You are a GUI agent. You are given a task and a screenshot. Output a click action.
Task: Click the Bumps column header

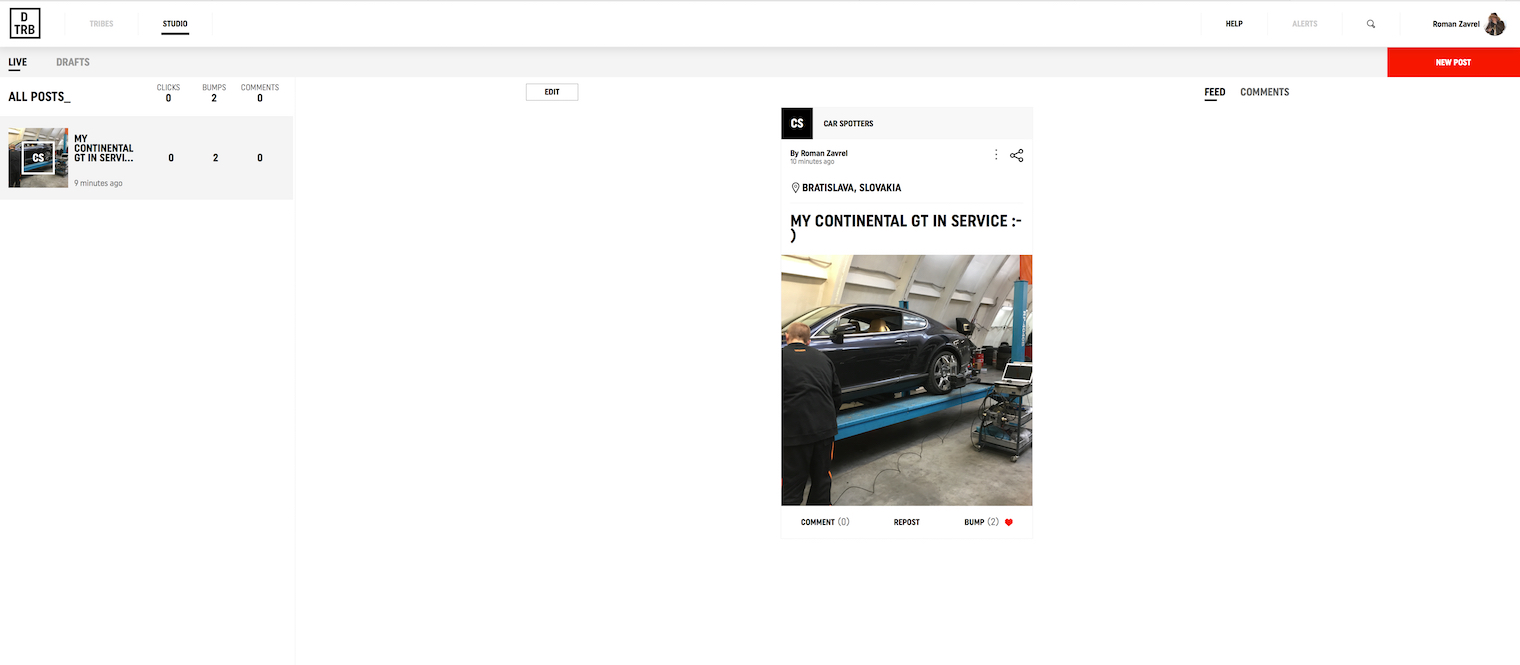tap(214, 88)
